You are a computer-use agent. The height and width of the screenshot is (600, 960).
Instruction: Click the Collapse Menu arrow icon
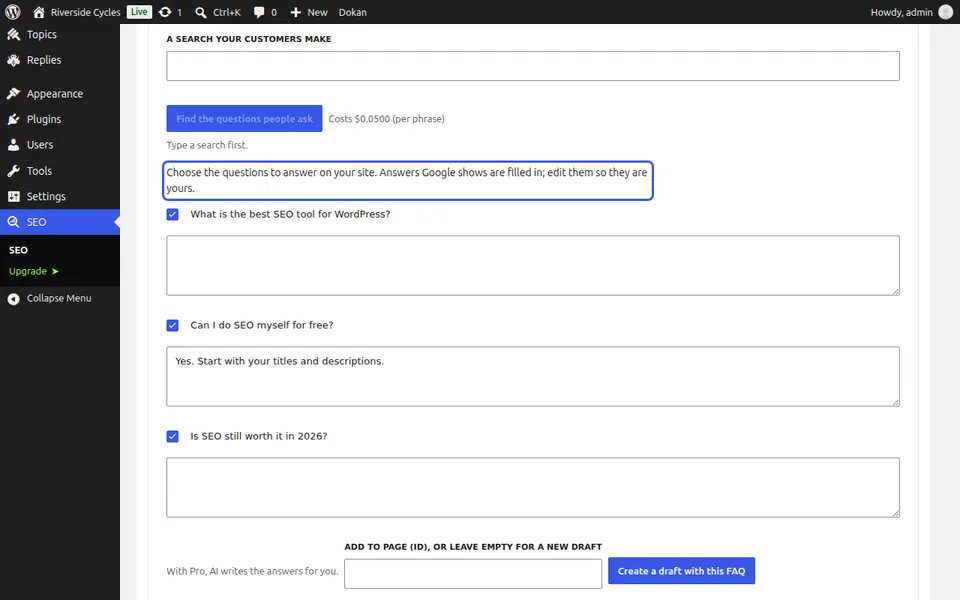click(x=13, y=299)
